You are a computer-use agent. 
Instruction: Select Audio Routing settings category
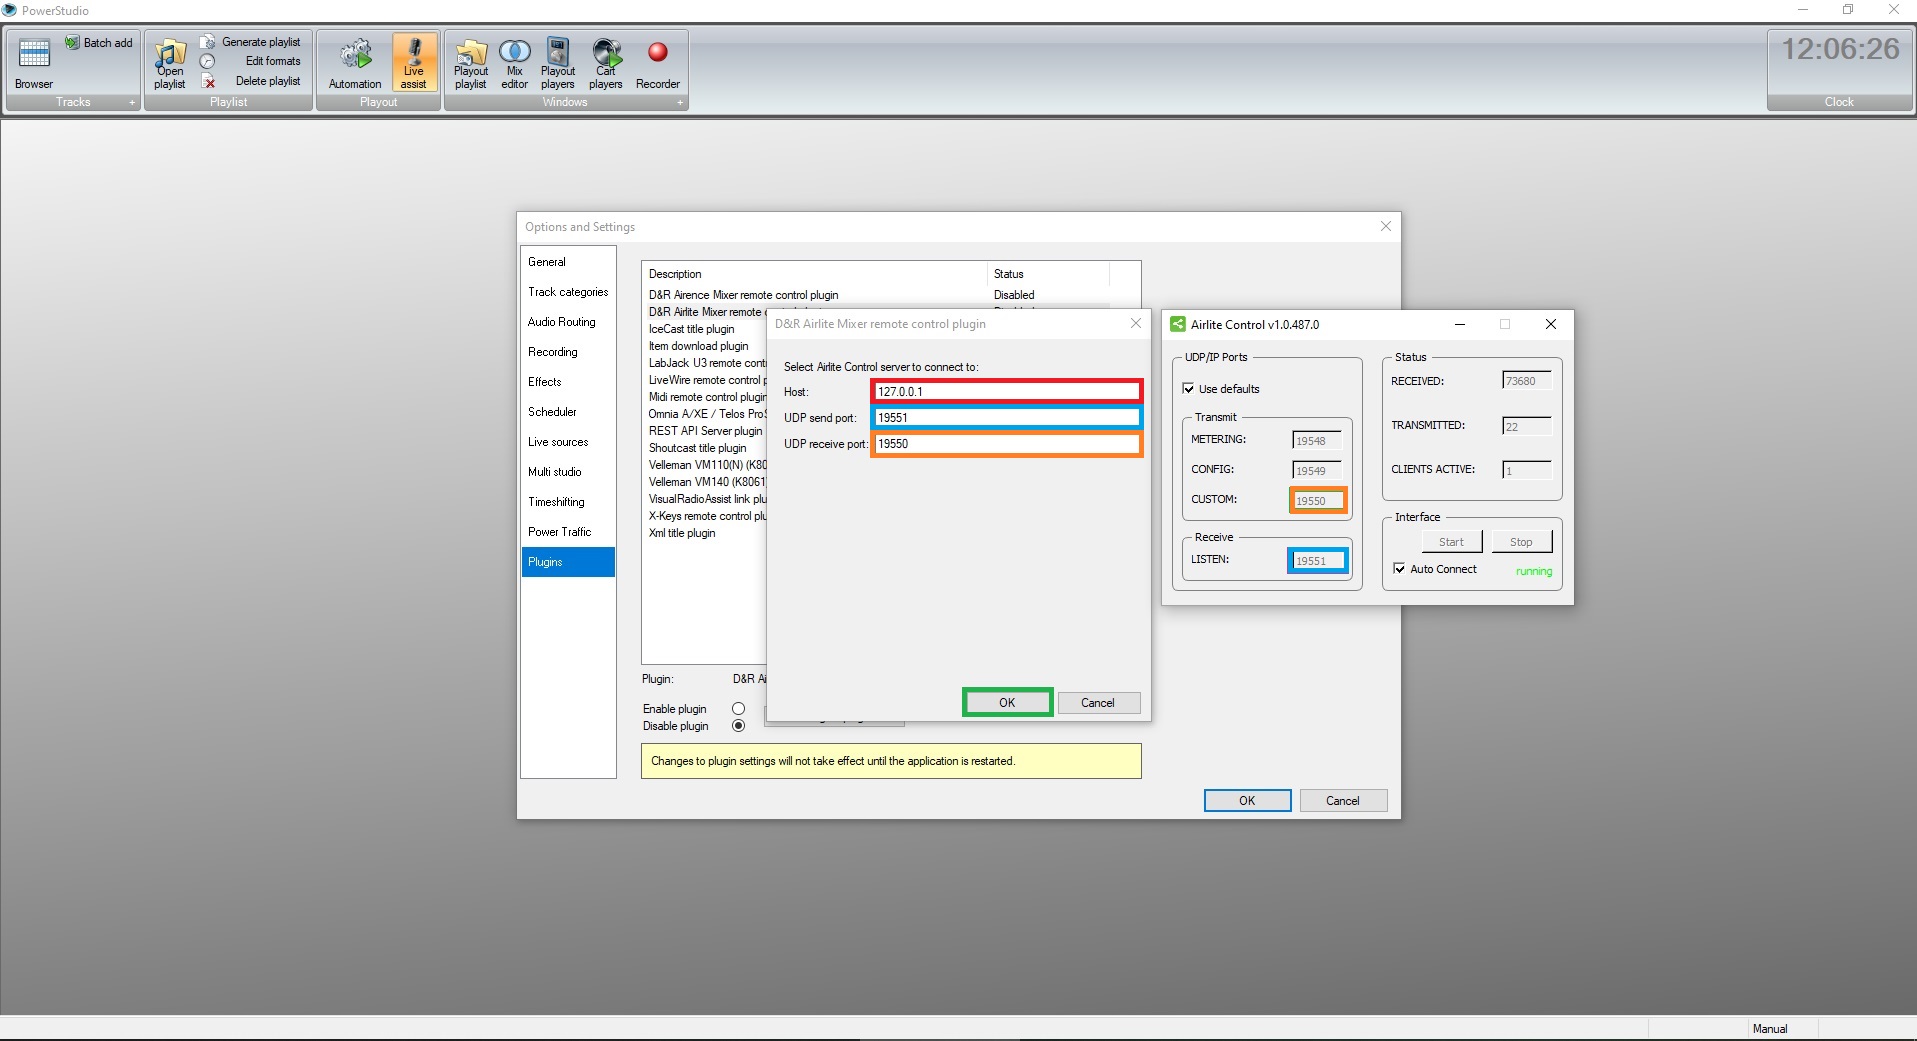coord(561,322)
